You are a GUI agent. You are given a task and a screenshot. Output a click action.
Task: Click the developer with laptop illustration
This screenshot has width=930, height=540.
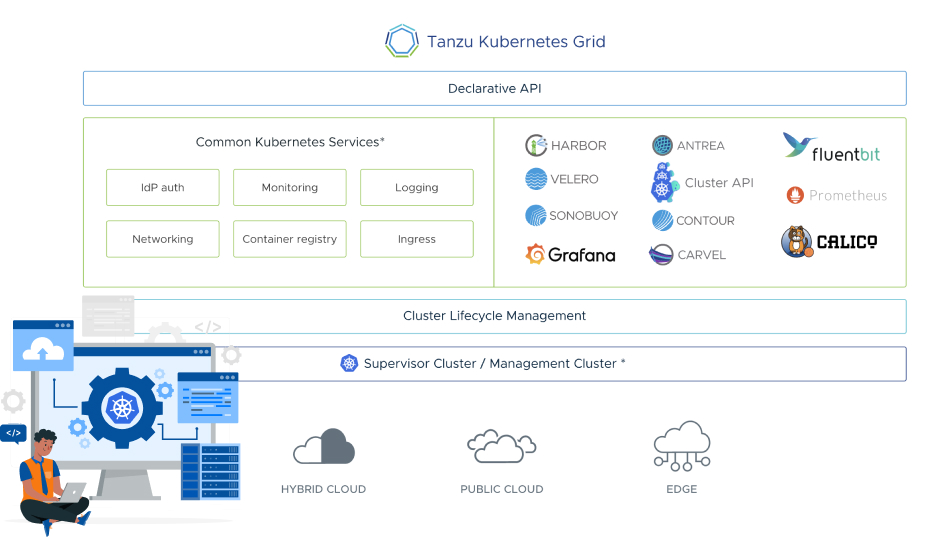pos(53,482)
